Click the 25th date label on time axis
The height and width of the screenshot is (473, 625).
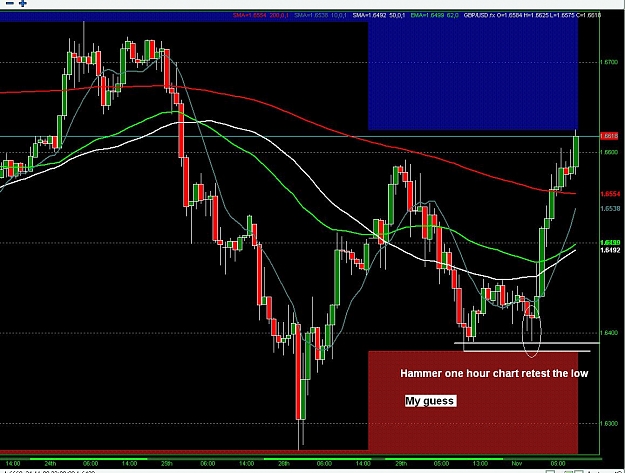tap(167, 463)
